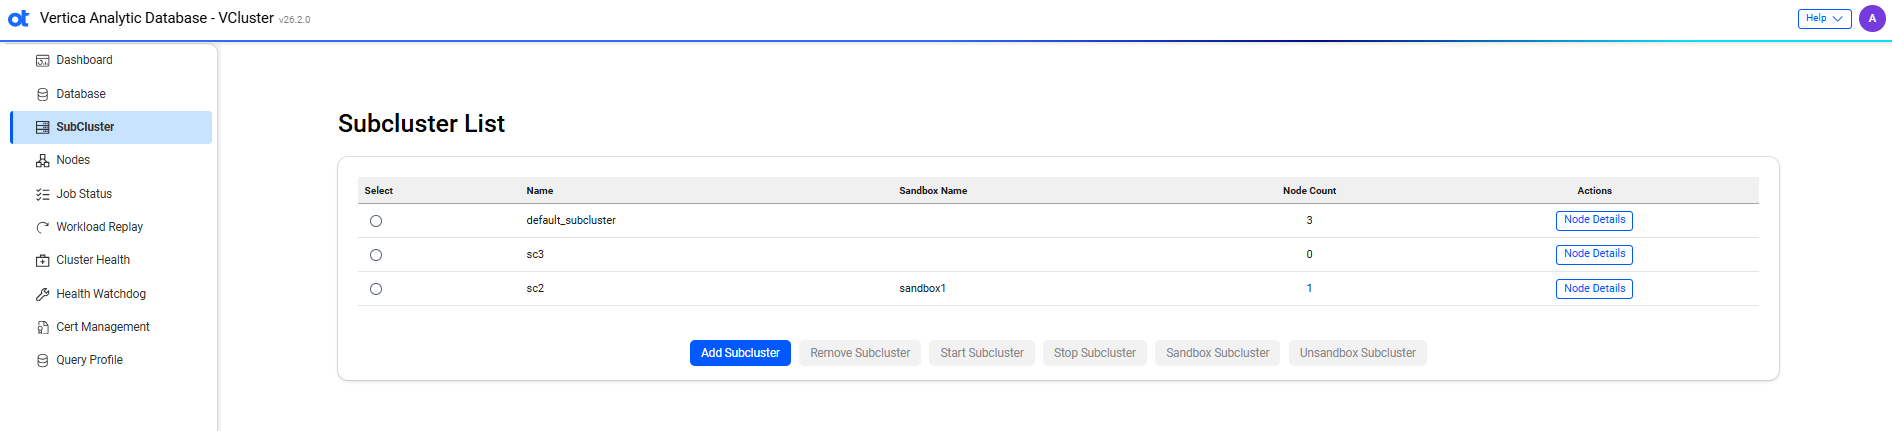Select the sc3 radio button
The image size is (1892, 431).
tap(376, 255)
